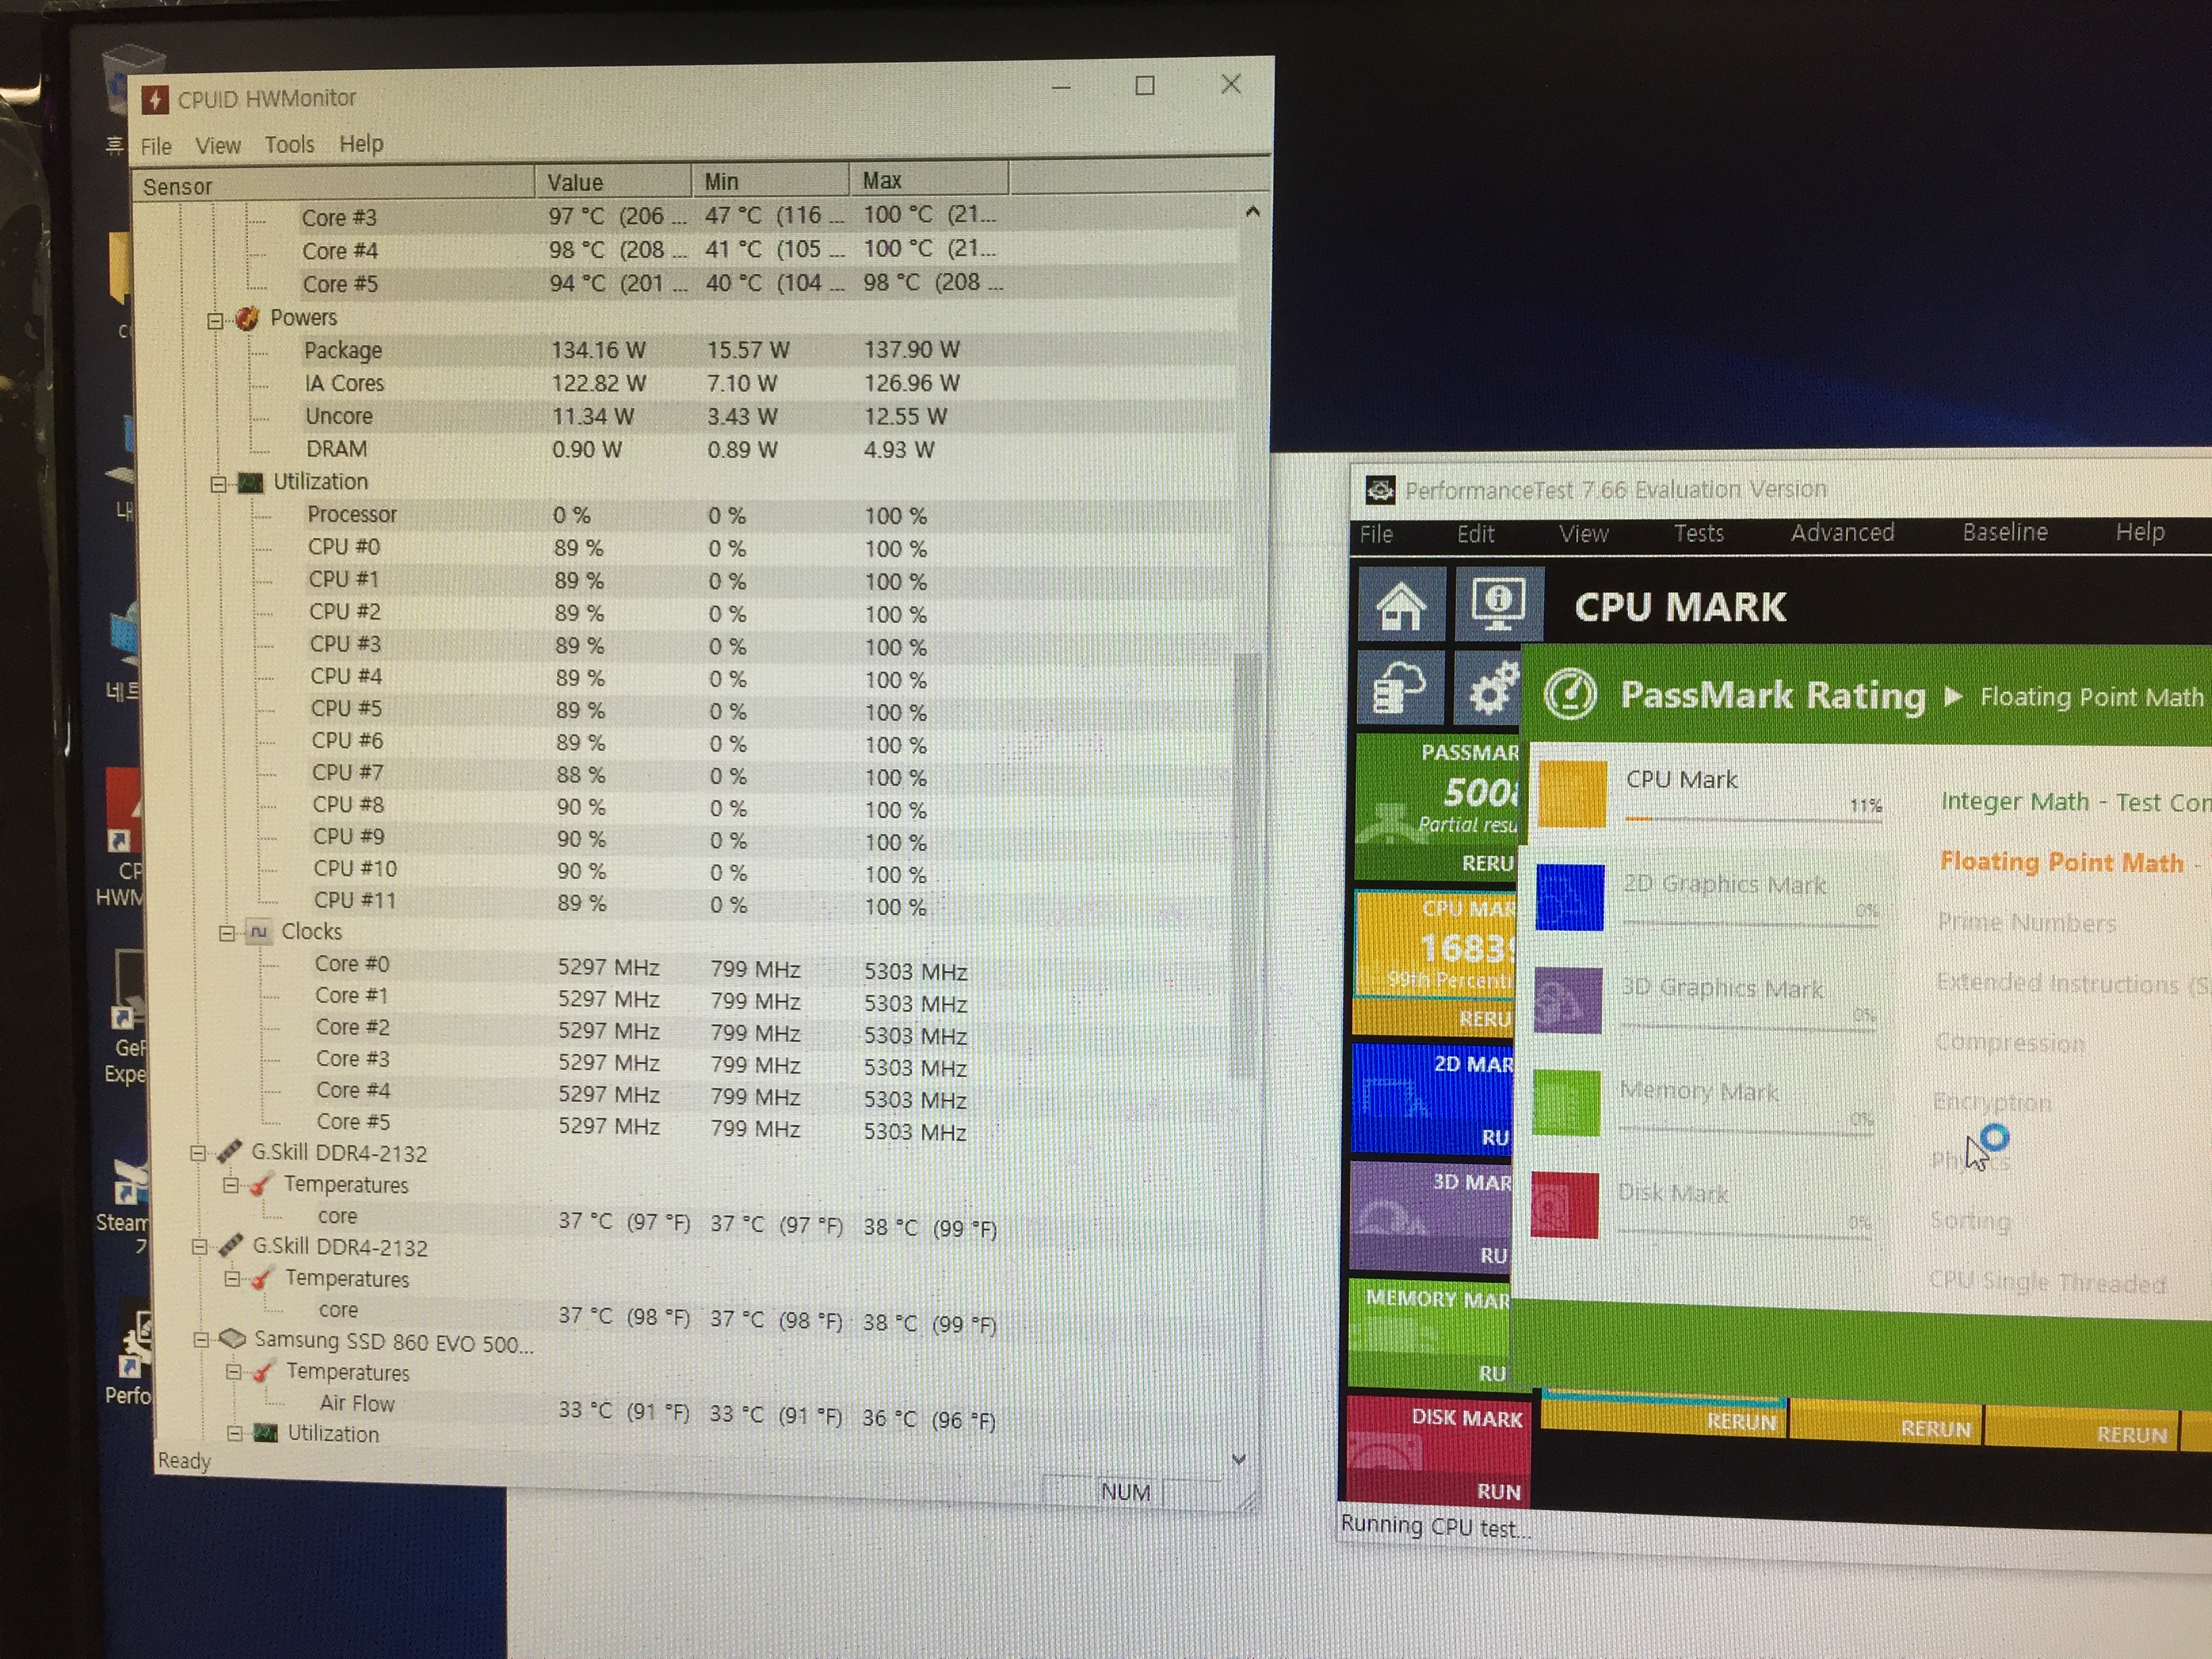Click the 2D Graphics Mark progress bar
2212x1659 pixels.
tap(1750, 924)
